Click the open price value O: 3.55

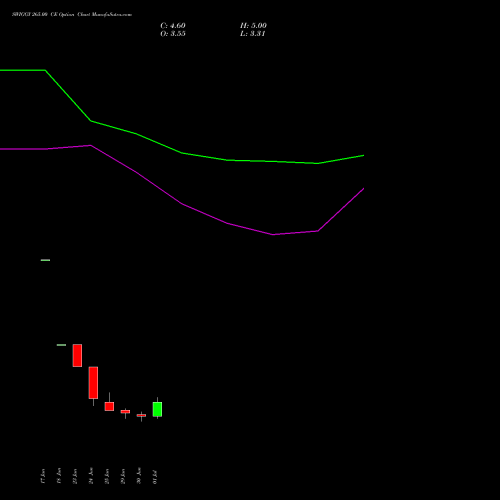173,34
